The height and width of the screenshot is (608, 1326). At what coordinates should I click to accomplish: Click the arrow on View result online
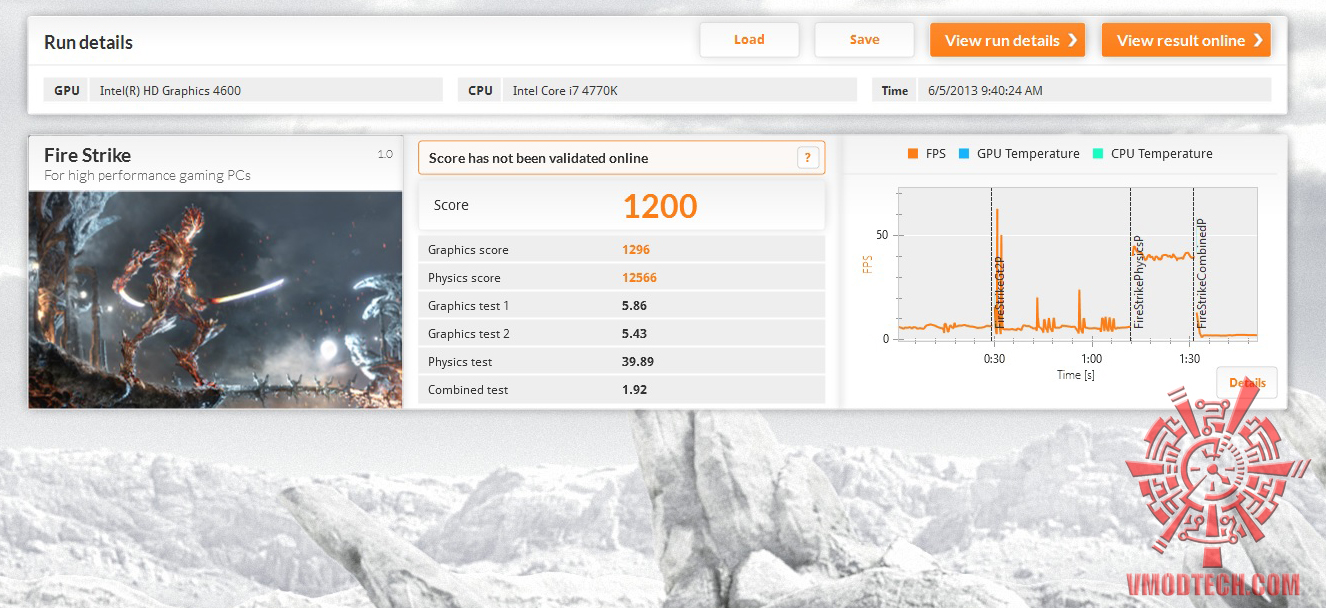pyautogui.click(x=1258, y=40)
